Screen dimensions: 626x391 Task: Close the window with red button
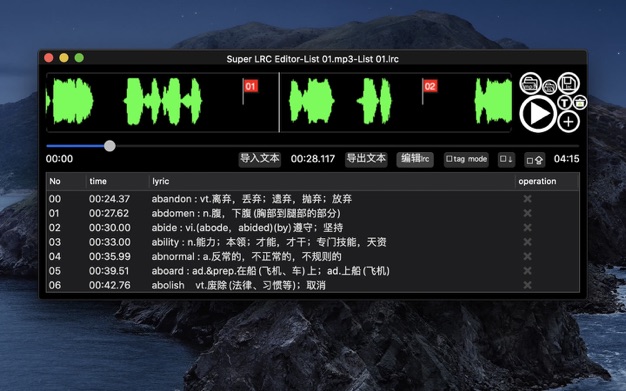[49, 58]
